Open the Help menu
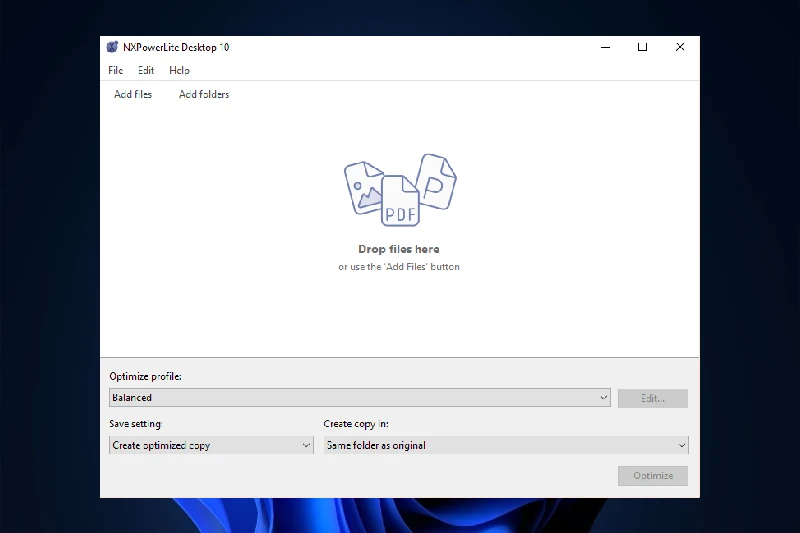Image resolution: width=800 pixels, height=533 pixels. point(179,70)
